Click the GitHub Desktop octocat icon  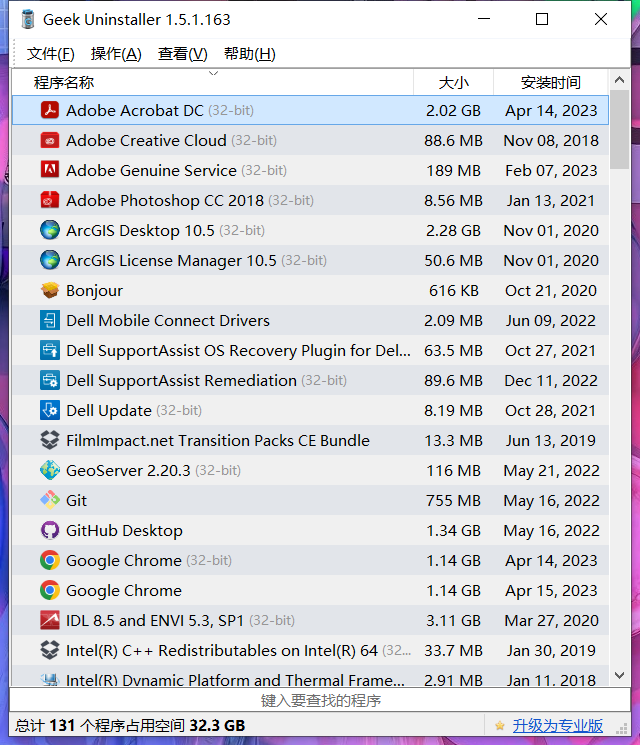pos(50,530)
